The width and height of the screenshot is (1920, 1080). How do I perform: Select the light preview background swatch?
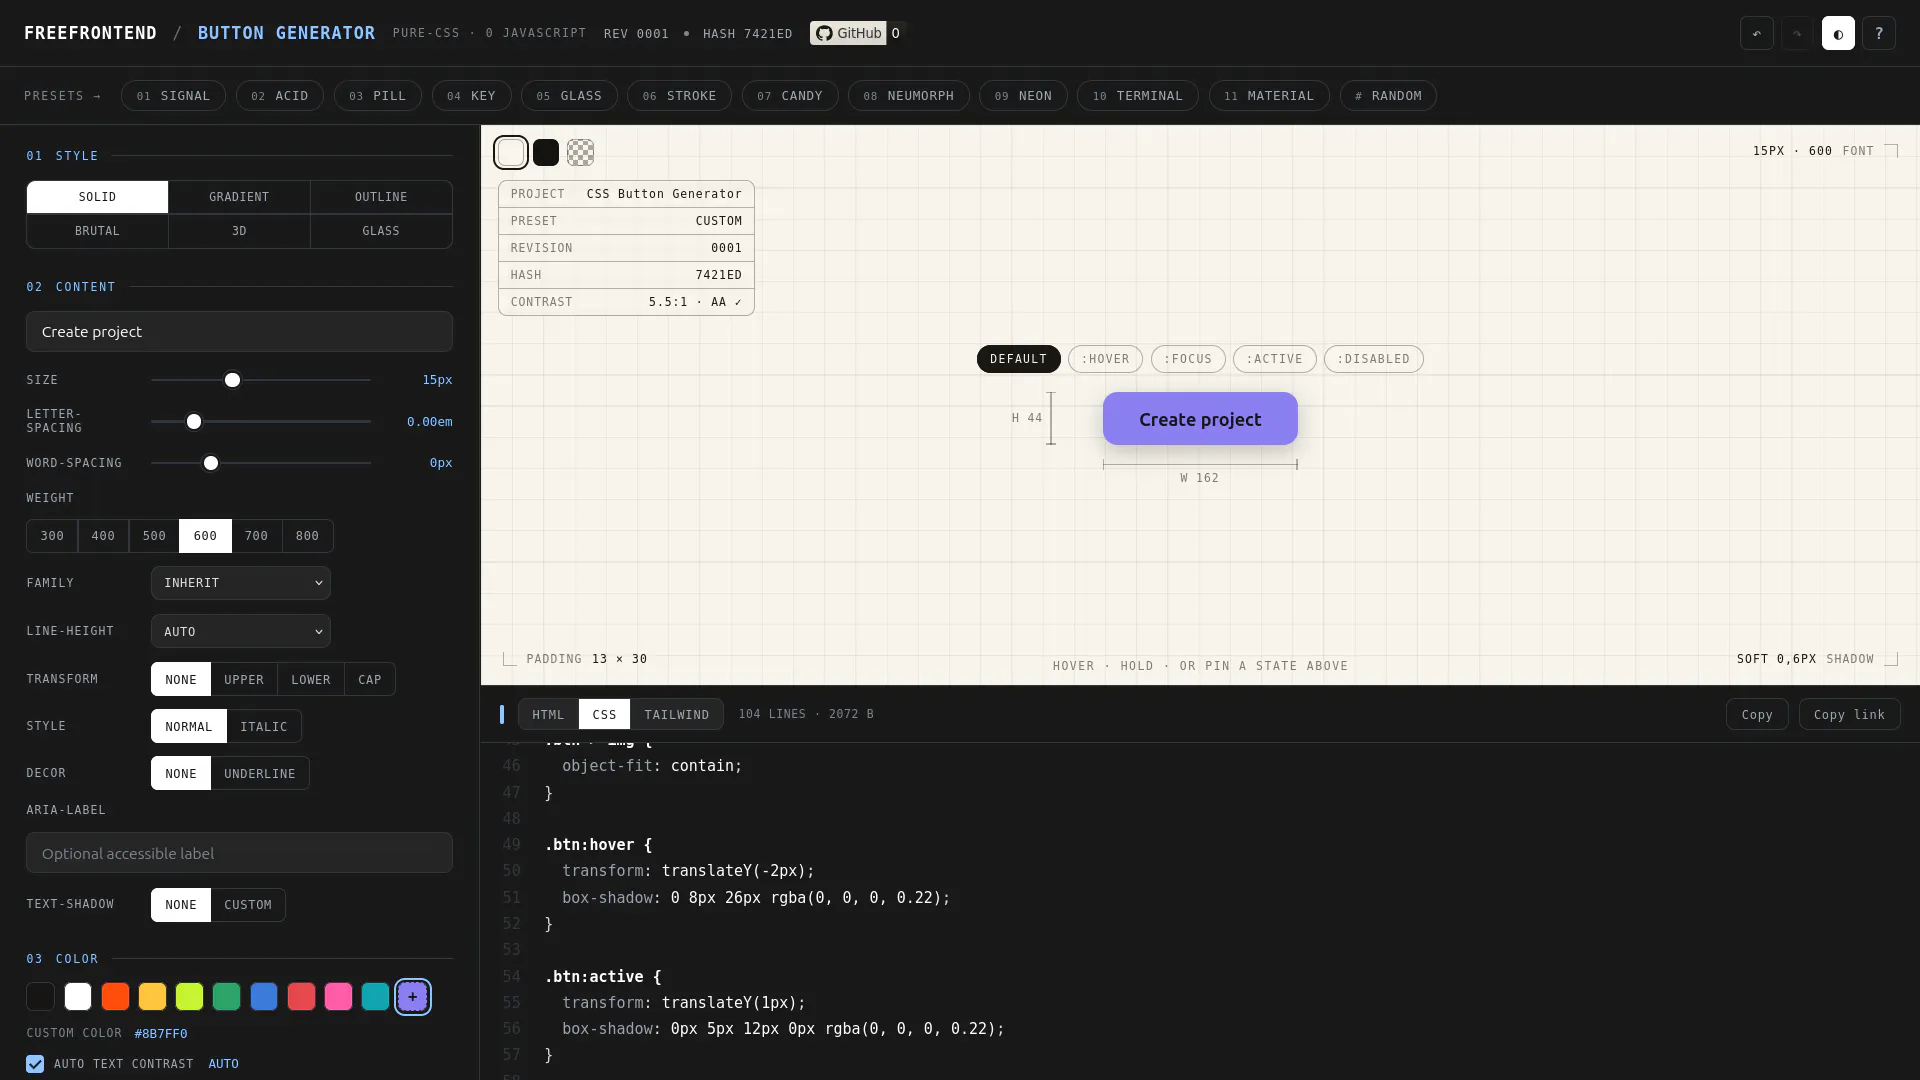coord(511,152)
